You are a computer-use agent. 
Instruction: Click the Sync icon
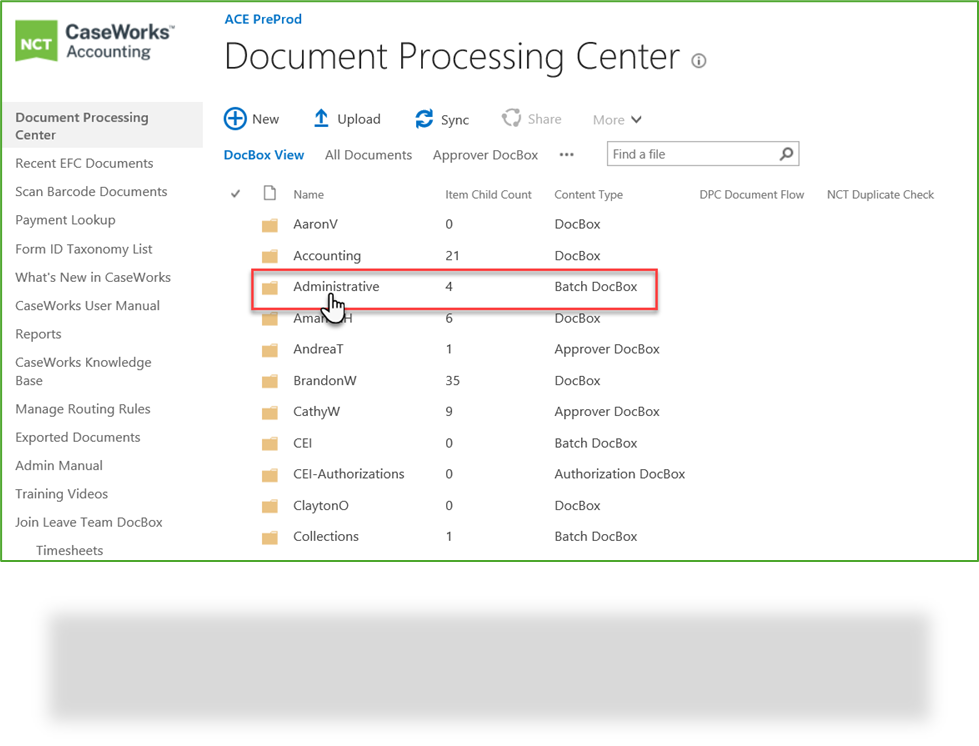421,118
